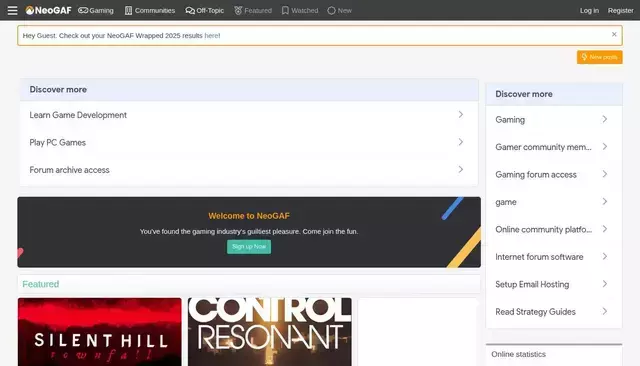This screenshot has width=640, height=366.
Task: Expand the sidebar Gaming chevron
Action: tap(604, 119)
